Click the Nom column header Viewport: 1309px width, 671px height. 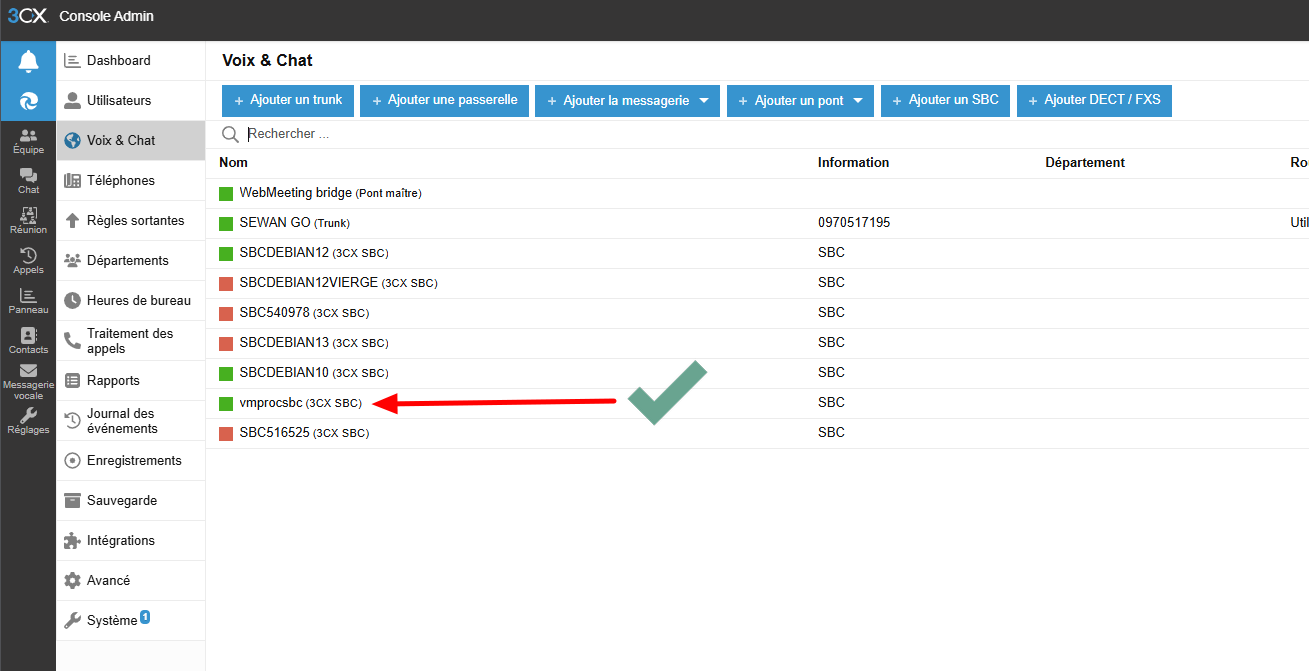coord(233,162)
